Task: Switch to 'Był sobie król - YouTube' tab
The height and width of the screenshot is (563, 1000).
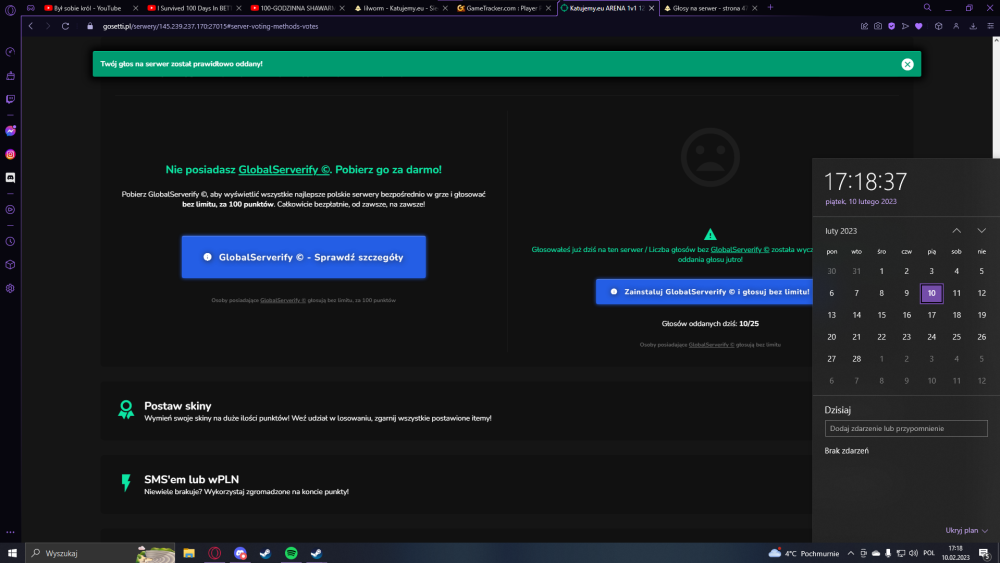Action: (x=87, y=8)
